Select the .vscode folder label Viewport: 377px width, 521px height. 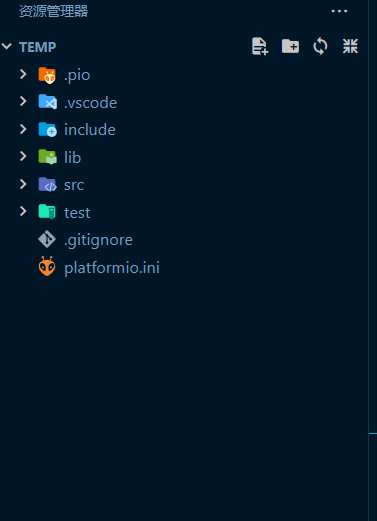[90, 103]
